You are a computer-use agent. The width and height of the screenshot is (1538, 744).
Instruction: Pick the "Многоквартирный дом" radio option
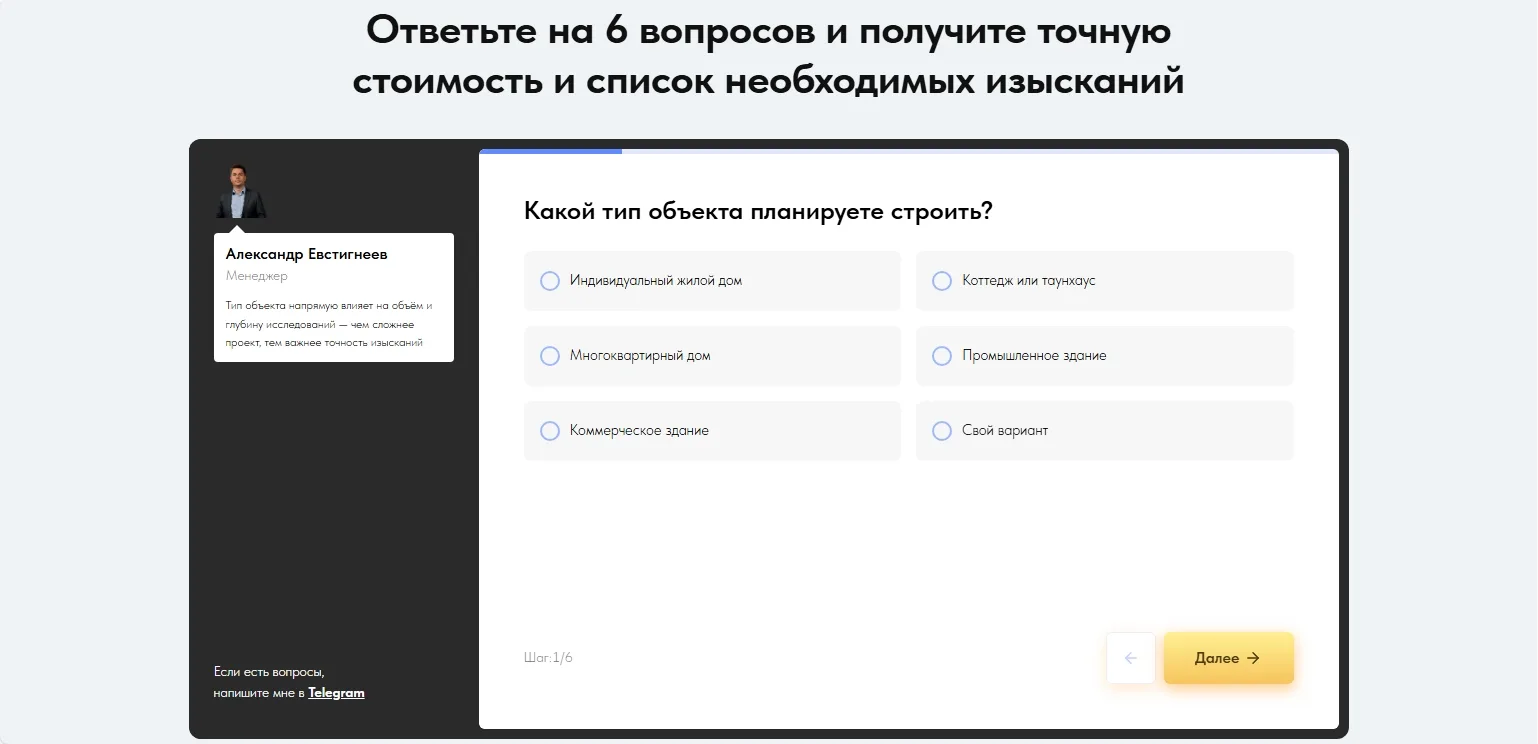pos(712,356)
